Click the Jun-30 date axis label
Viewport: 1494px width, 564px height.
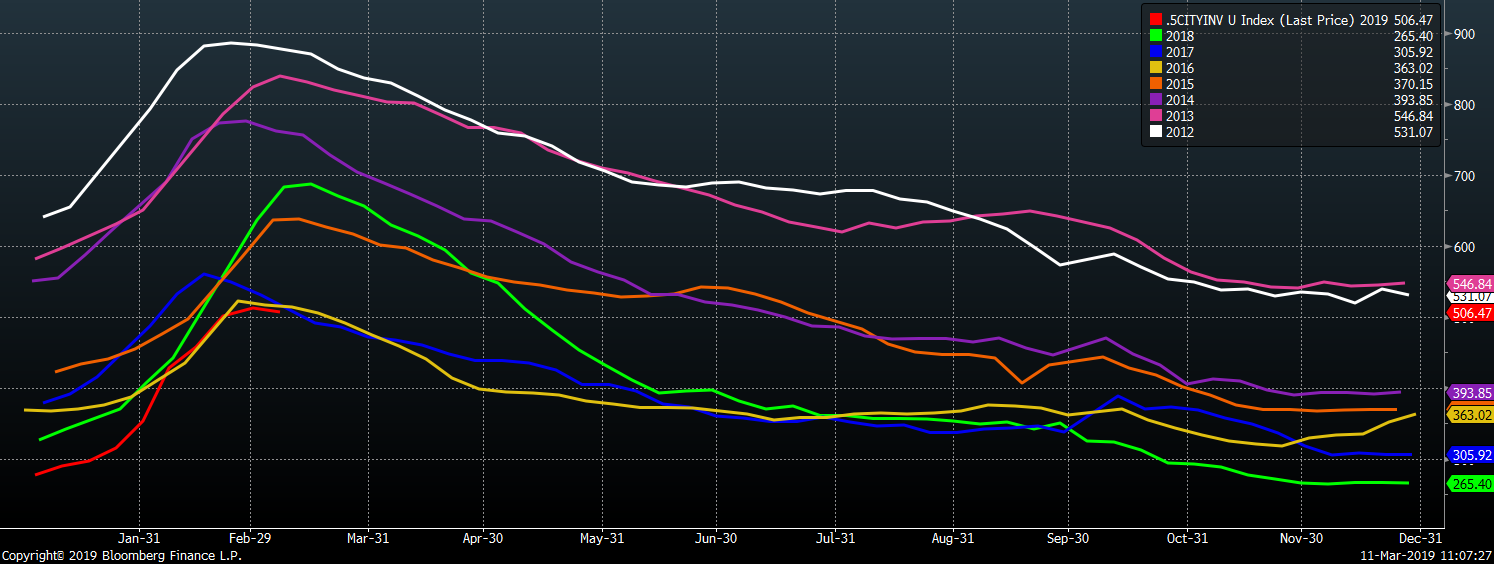click(716, 538)
